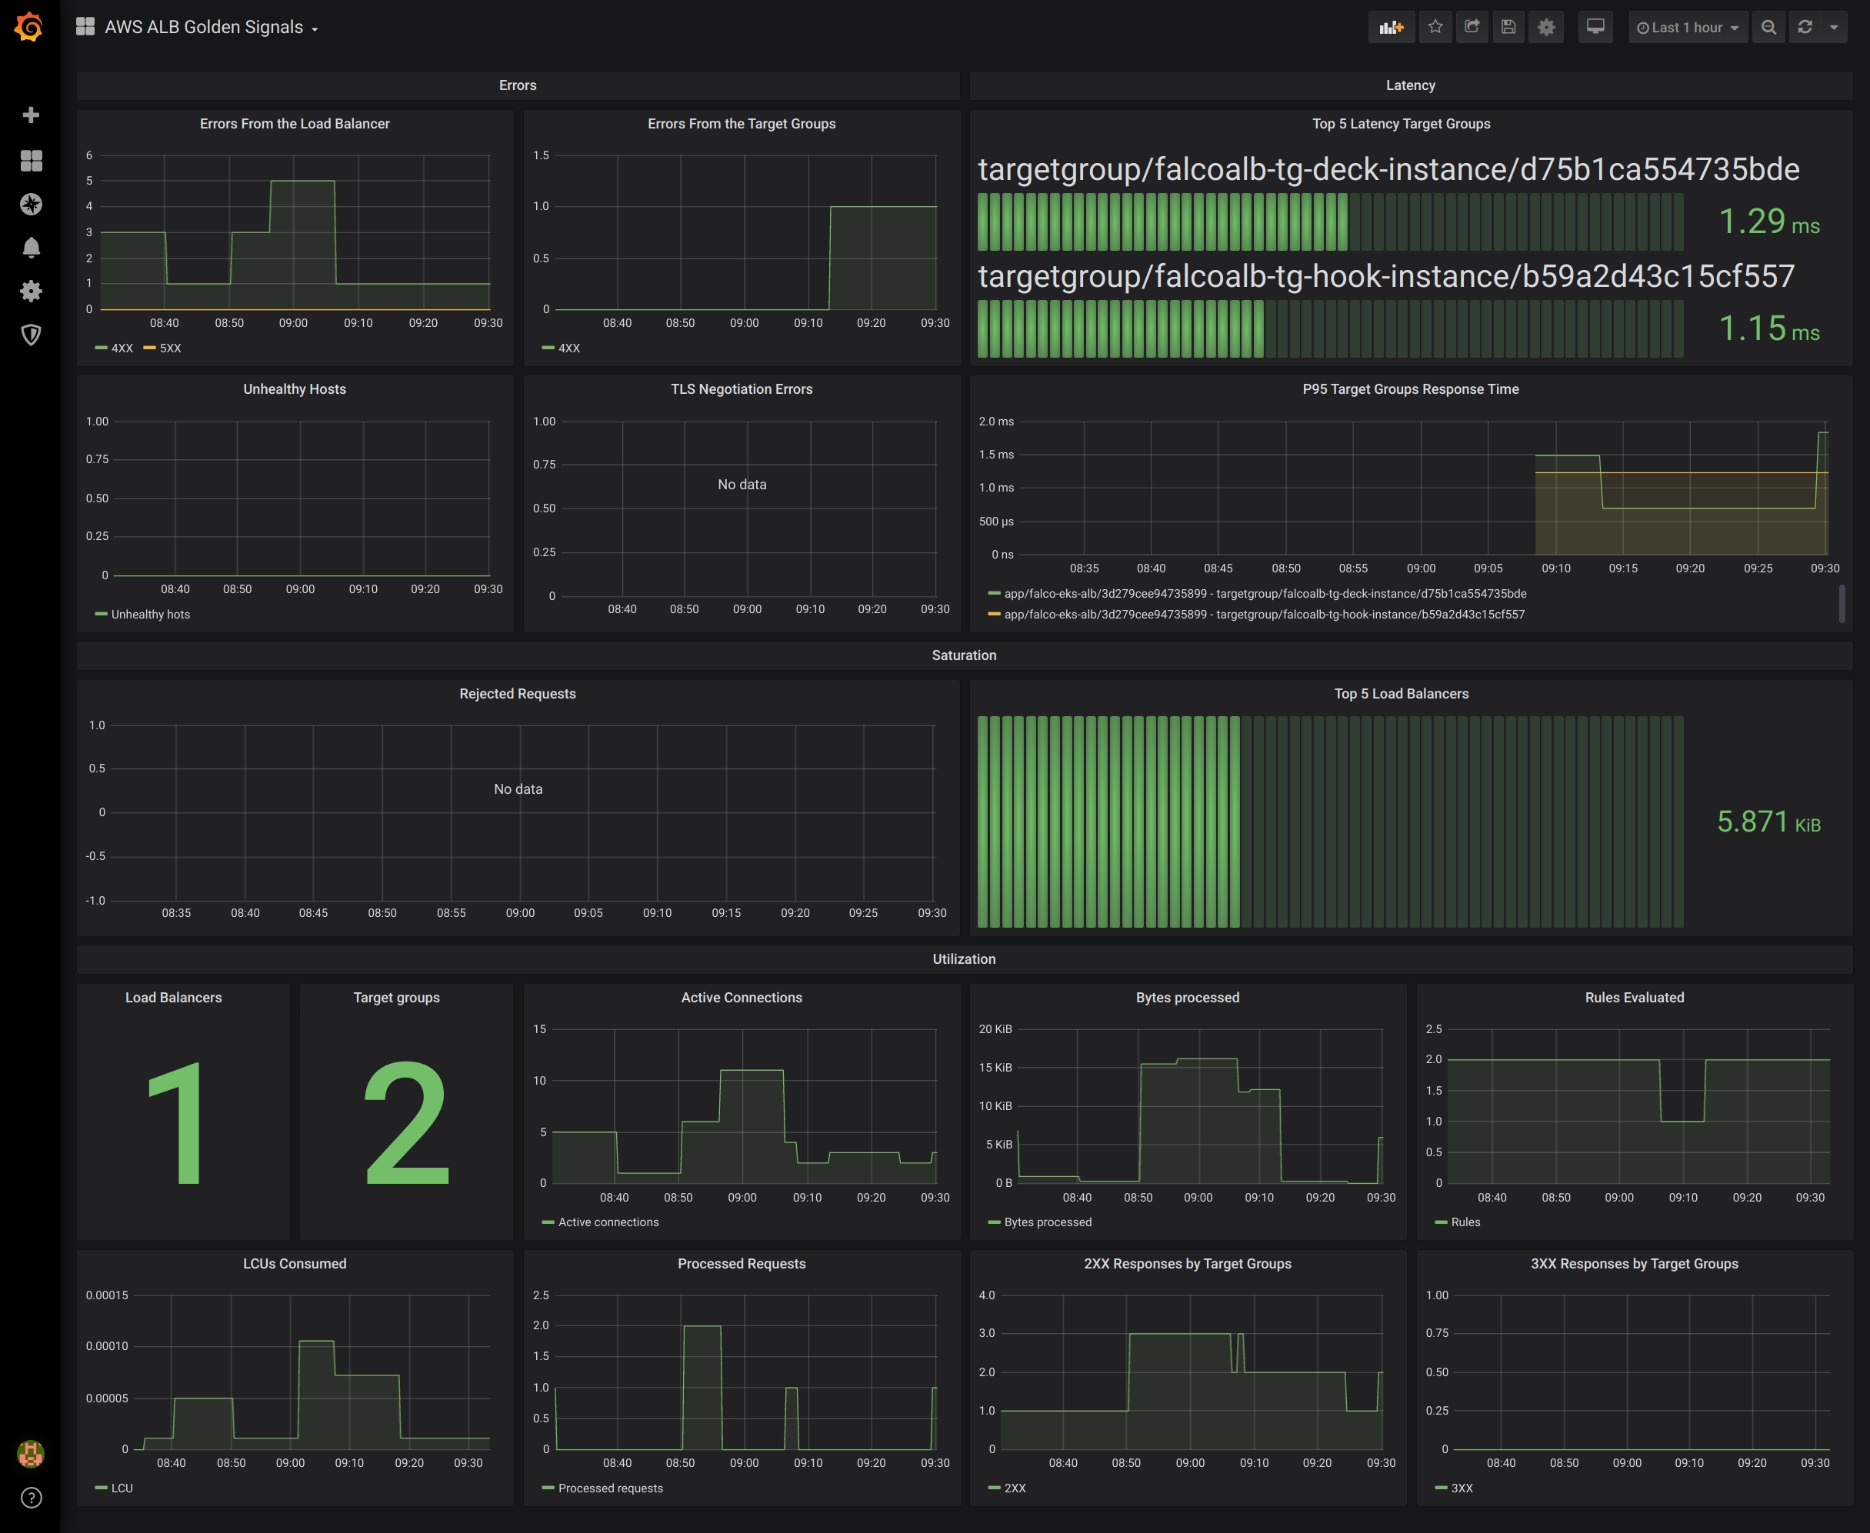Open the Grafana home logo
This screenshot has width=1870, height=1533.
(30, 27)
